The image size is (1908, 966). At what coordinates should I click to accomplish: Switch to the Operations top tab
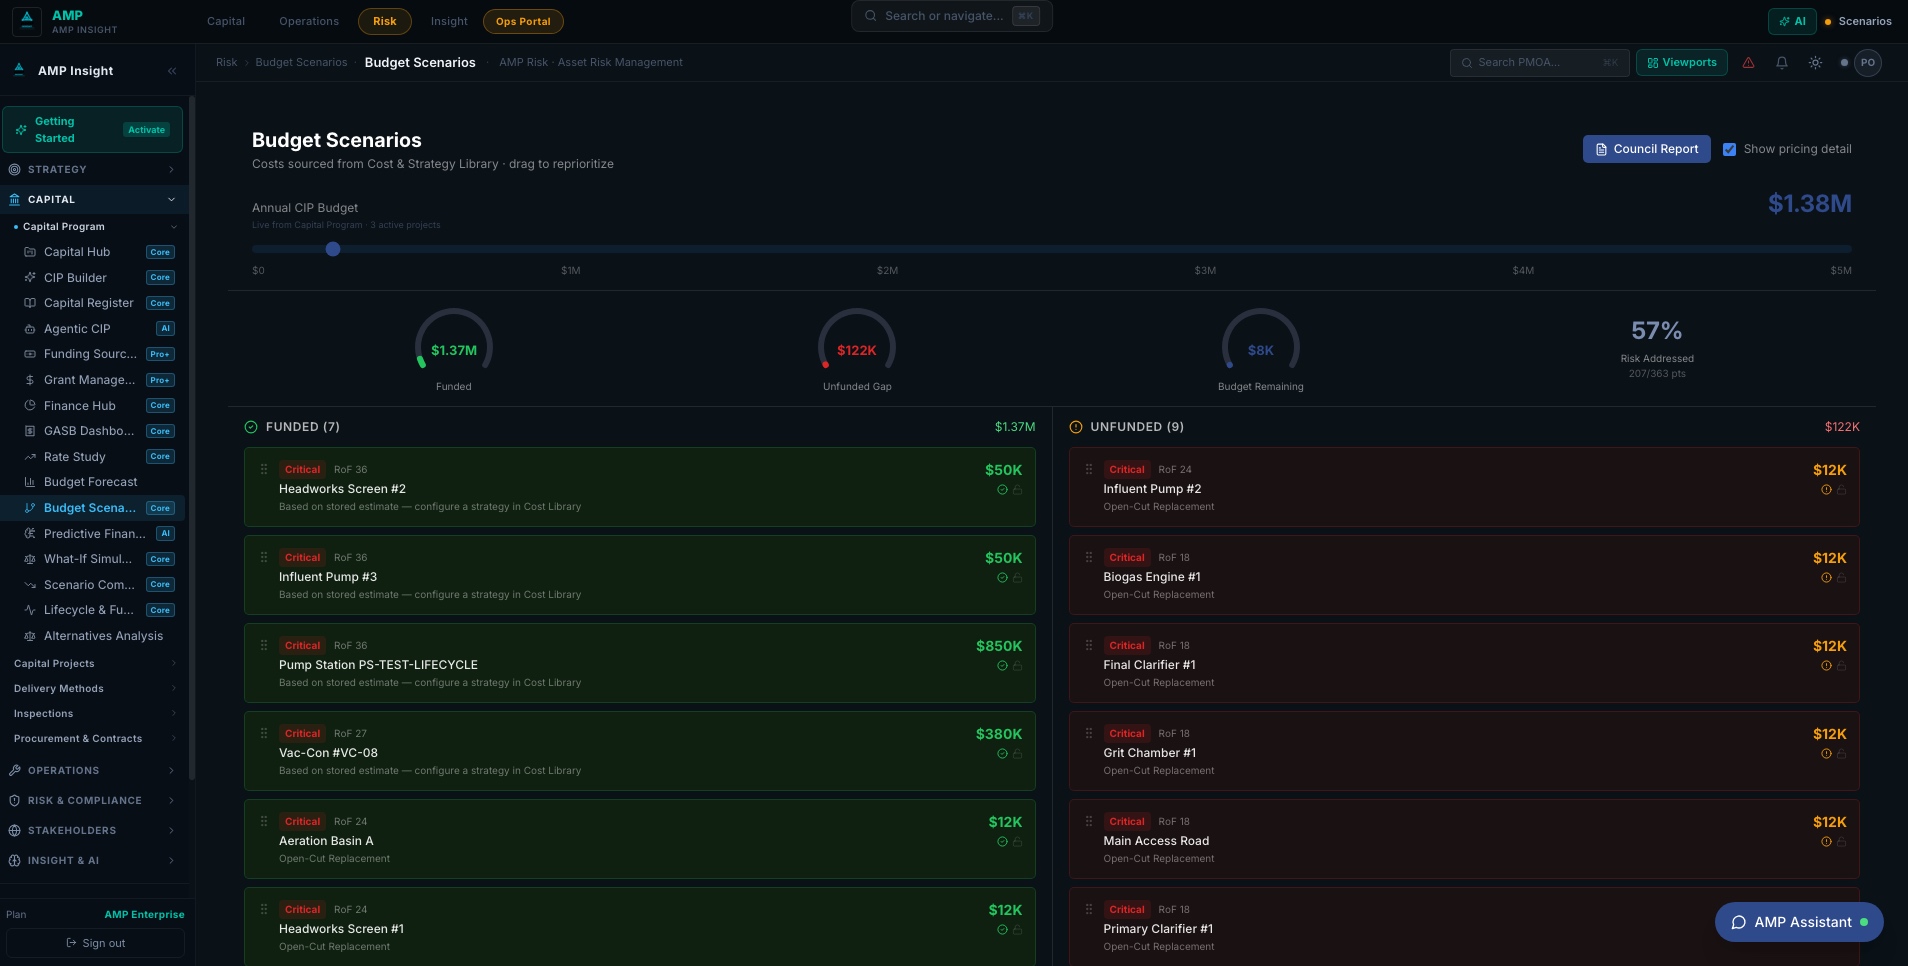point(309,21)
